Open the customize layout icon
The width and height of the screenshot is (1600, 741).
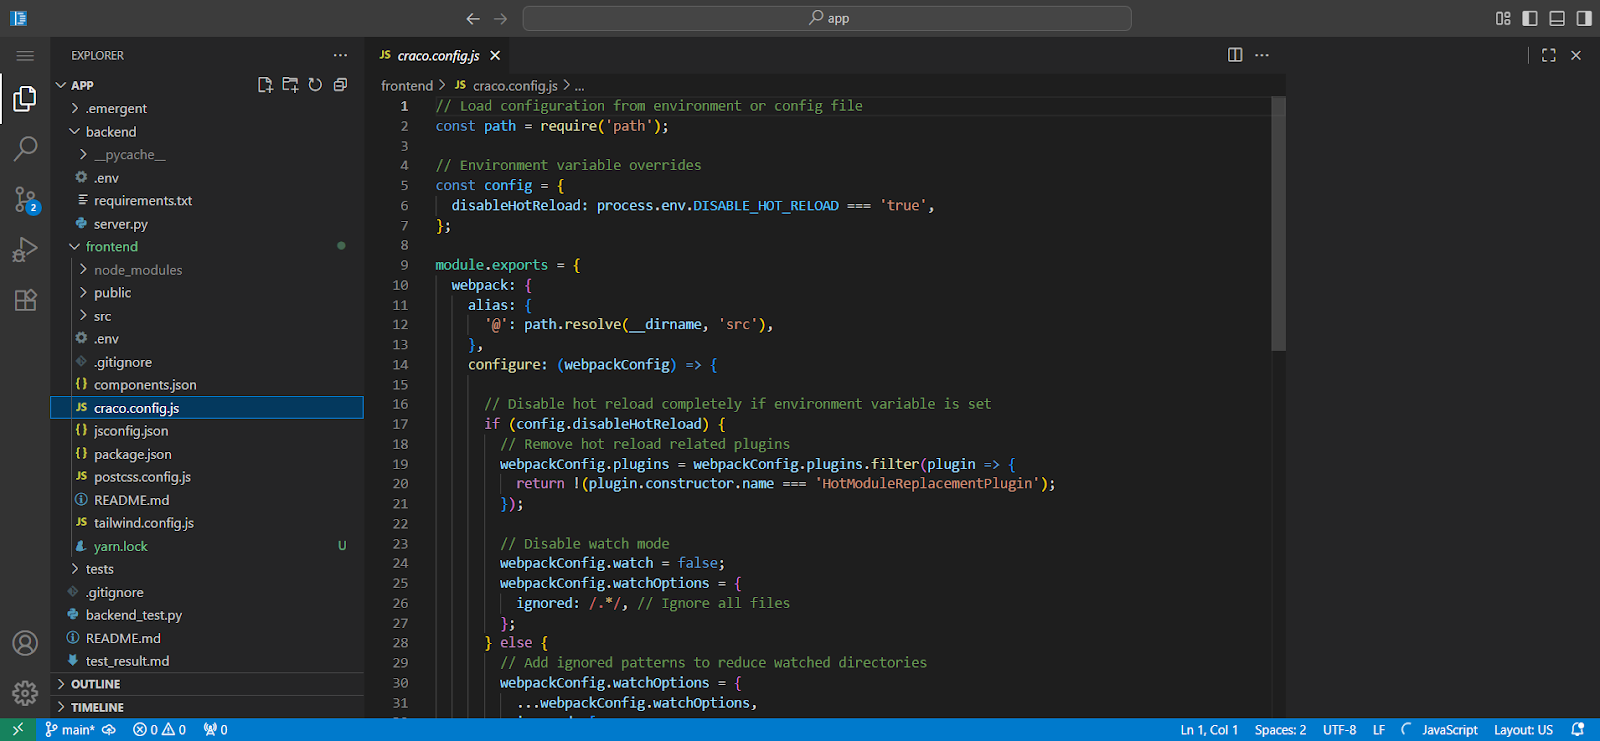coord(1503,18)
